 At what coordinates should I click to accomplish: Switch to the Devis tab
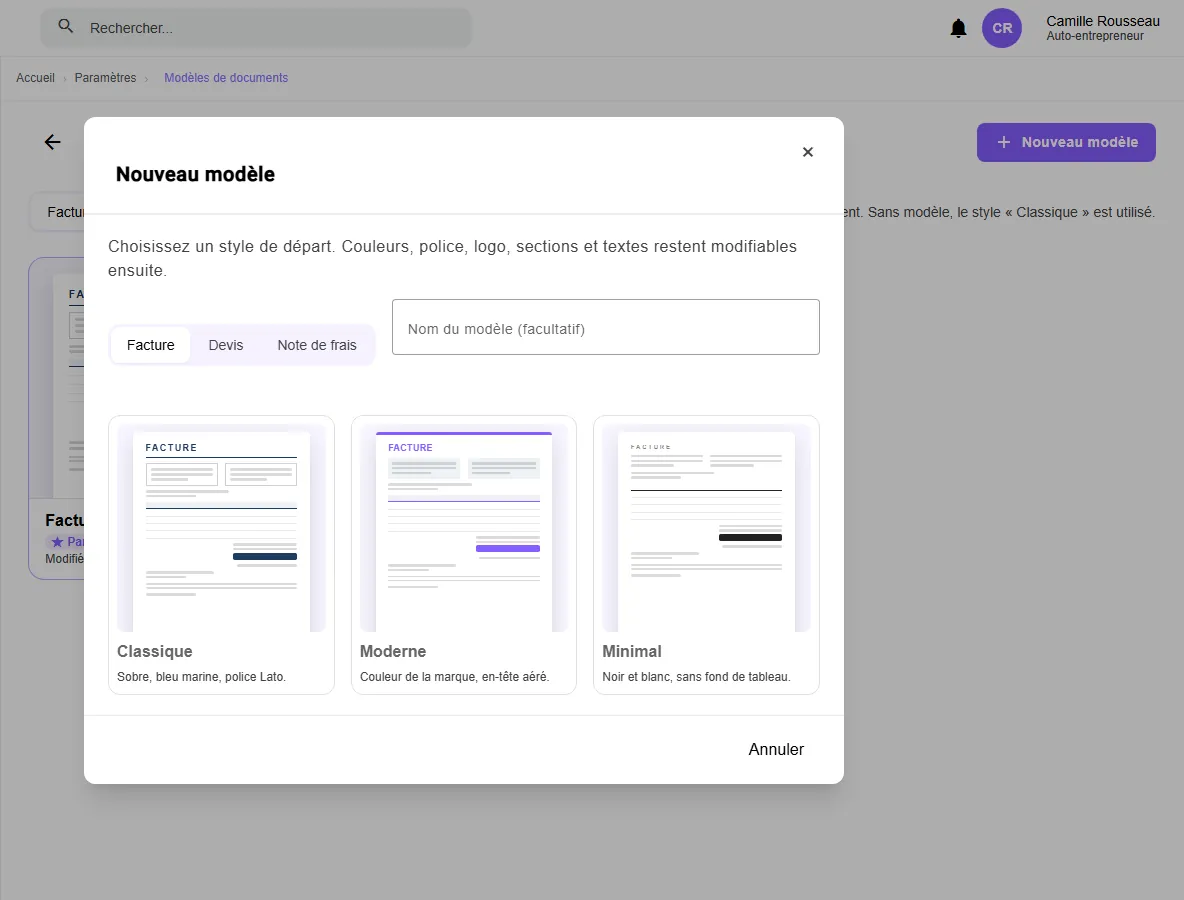tap(226, 345)
